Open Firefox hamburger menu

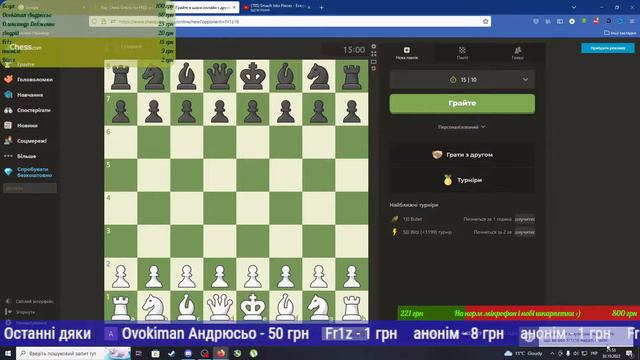coord(632,21)
